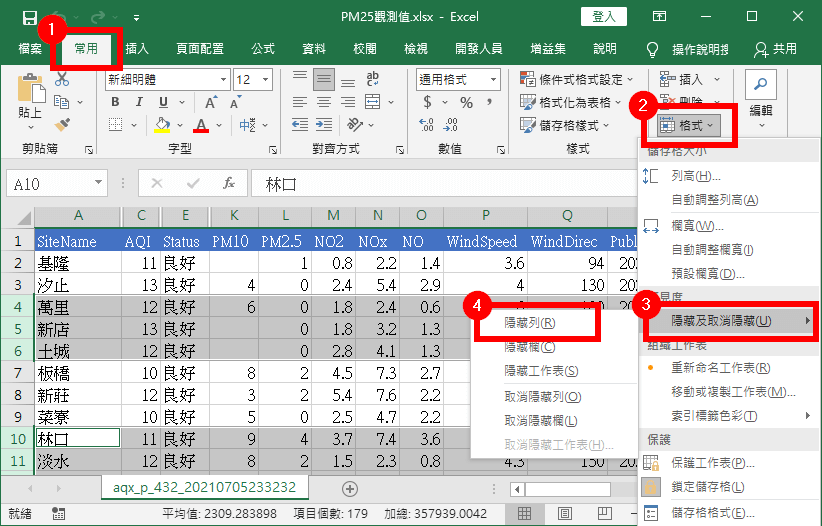Click the Name Box showing A10
The width and height of the screenshot is (822, 526).
point(57,184)
